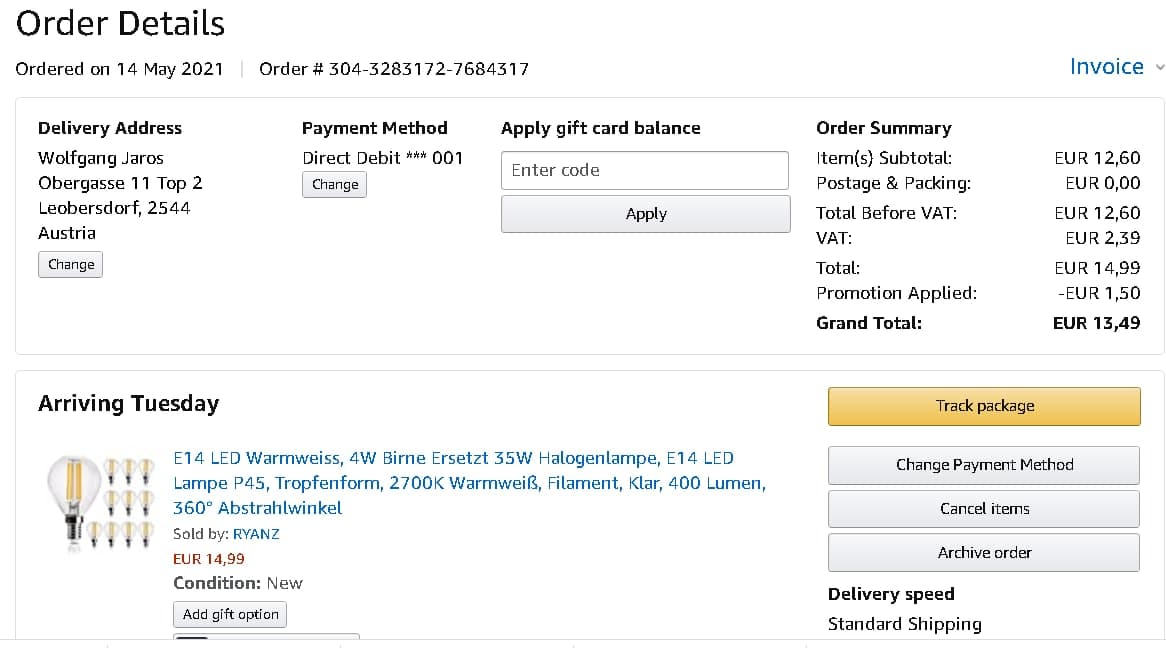Open the E14 LED Warmweiss product link
This screenshot has width=1166, height=648.
point(468,483)
